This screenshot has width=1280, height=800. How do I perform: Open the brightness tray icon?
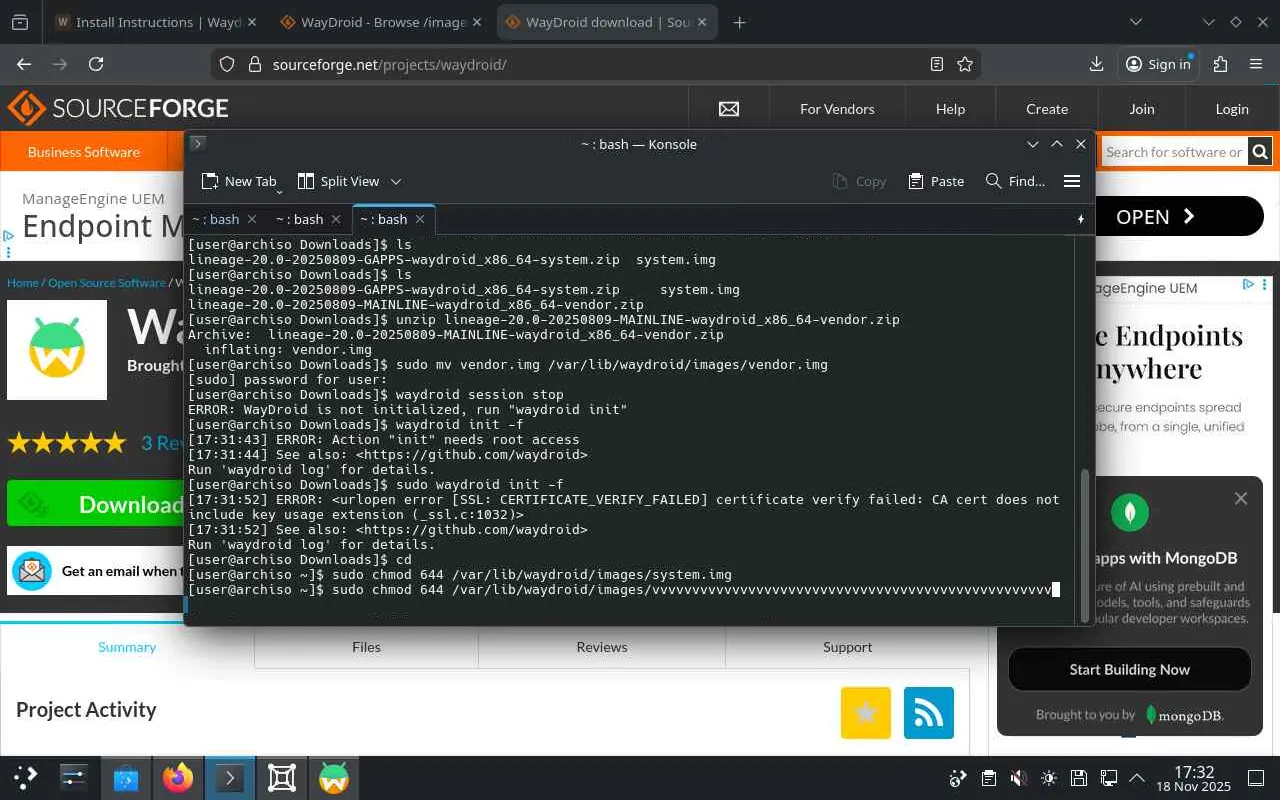pos(1048,778)
